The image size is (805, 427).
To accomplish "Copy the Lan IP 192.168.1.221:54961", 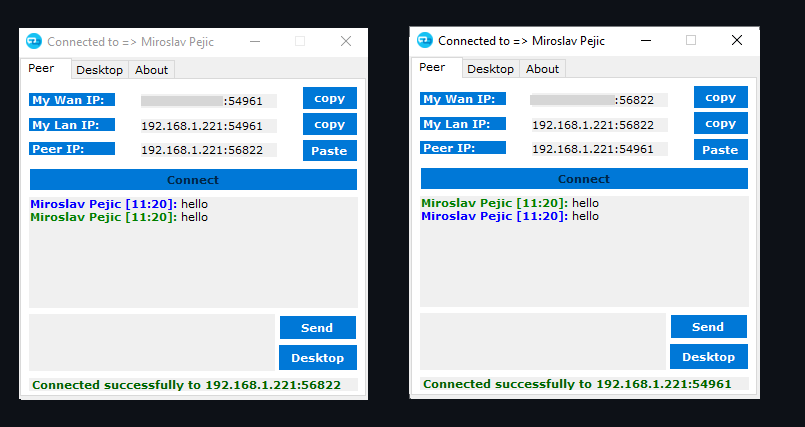I will coord(329,124).
